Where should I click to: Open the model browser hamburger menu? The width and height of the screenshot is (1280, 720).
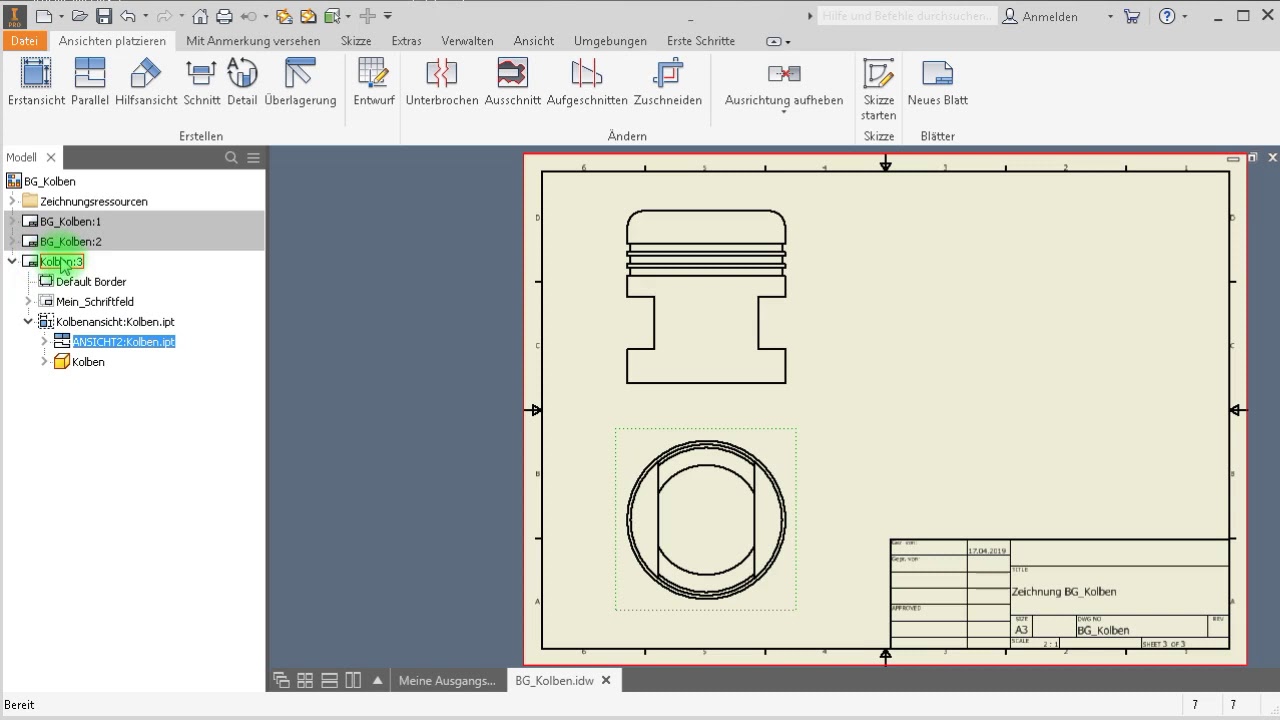pyautogui.click(x=253, y=157)
